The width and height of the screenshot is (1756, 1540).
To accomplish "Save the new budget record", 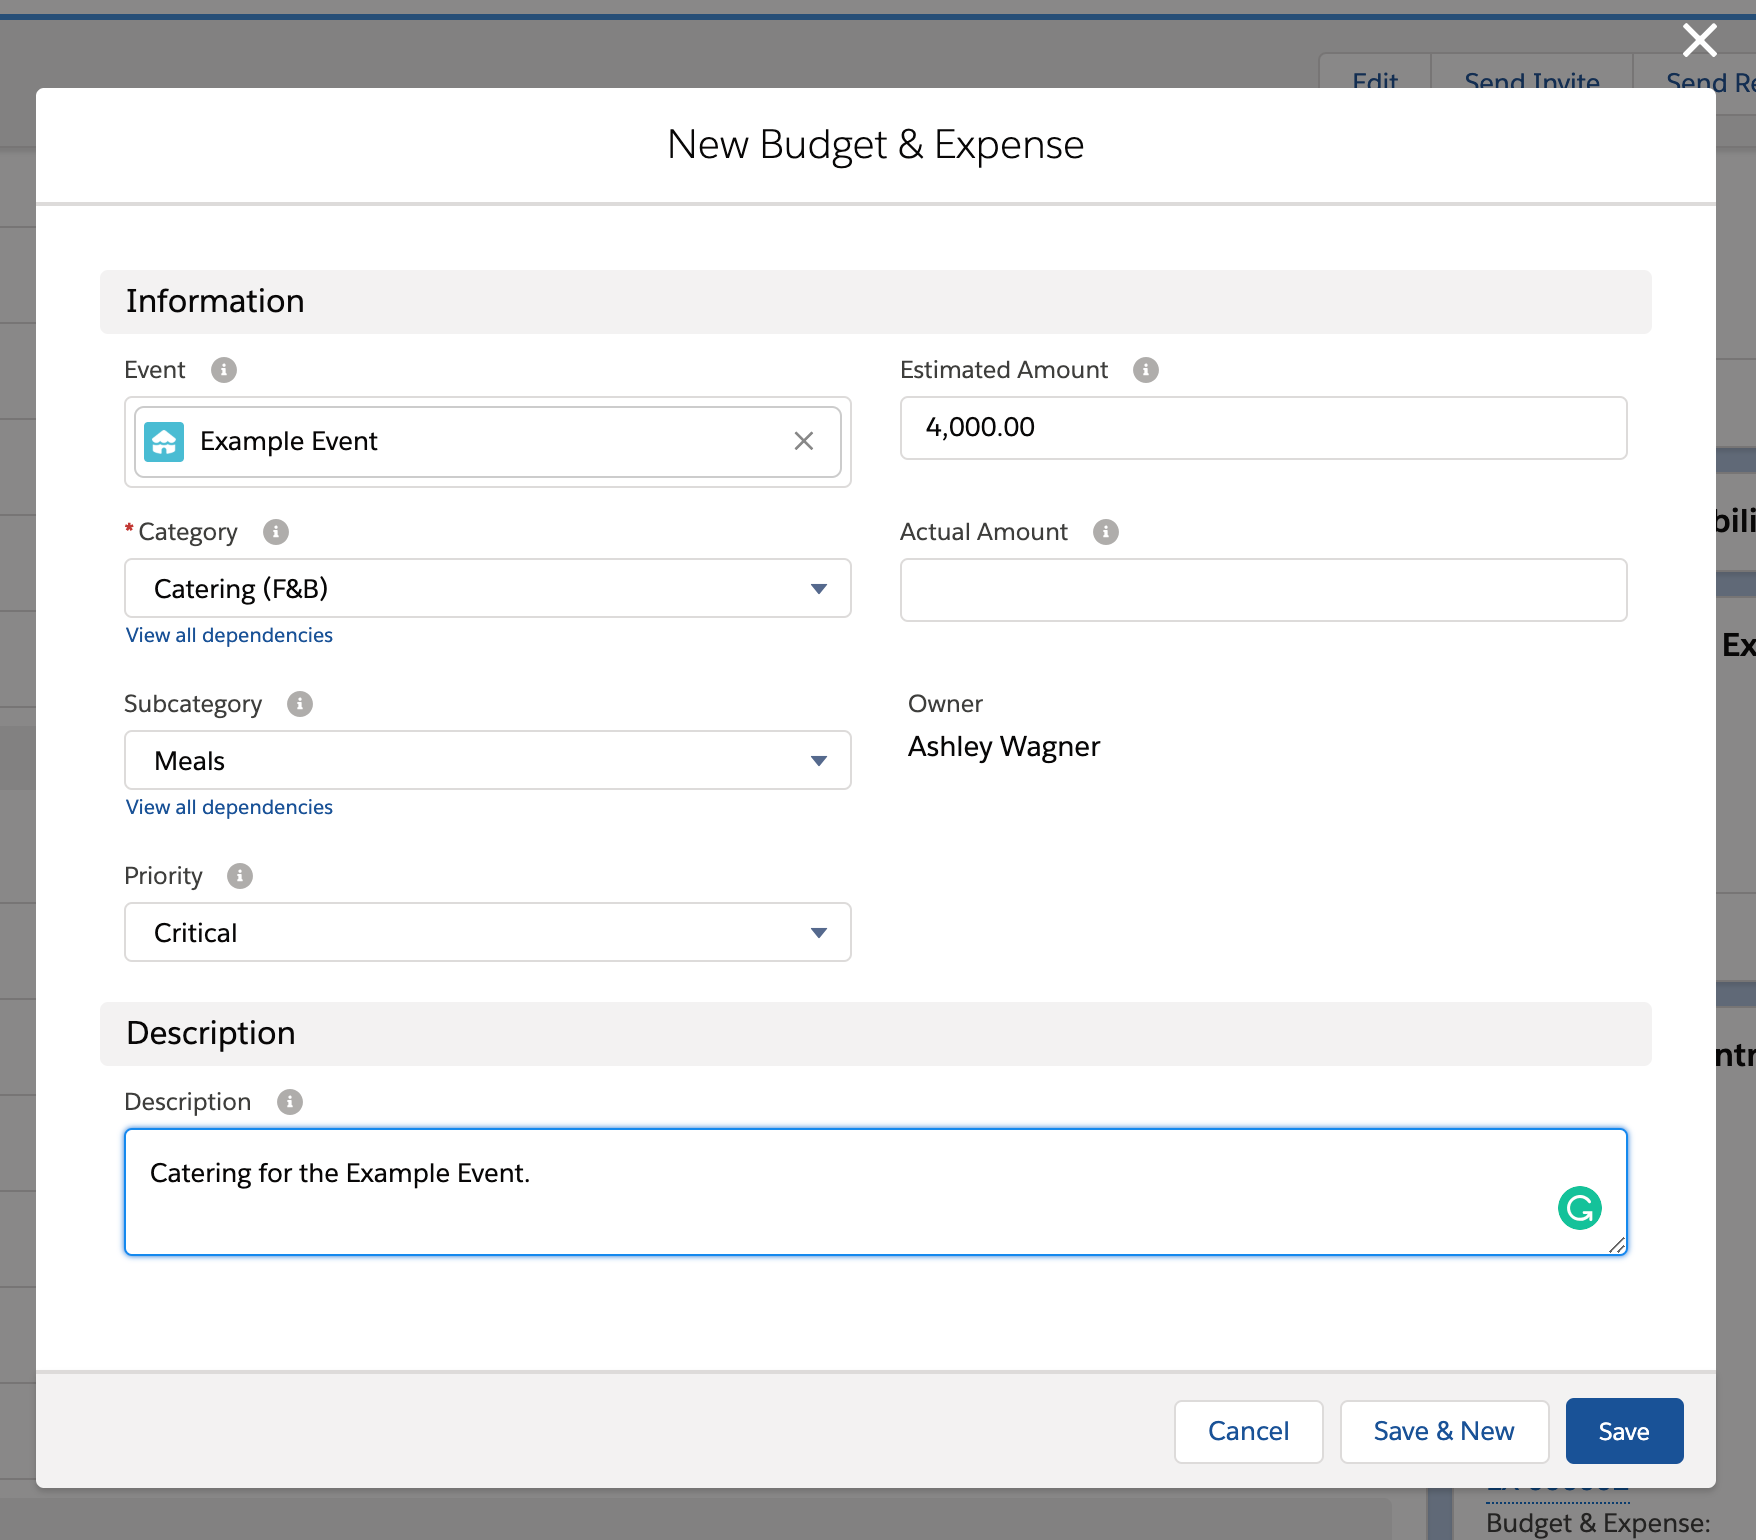I will [x=1624, y=1431].
